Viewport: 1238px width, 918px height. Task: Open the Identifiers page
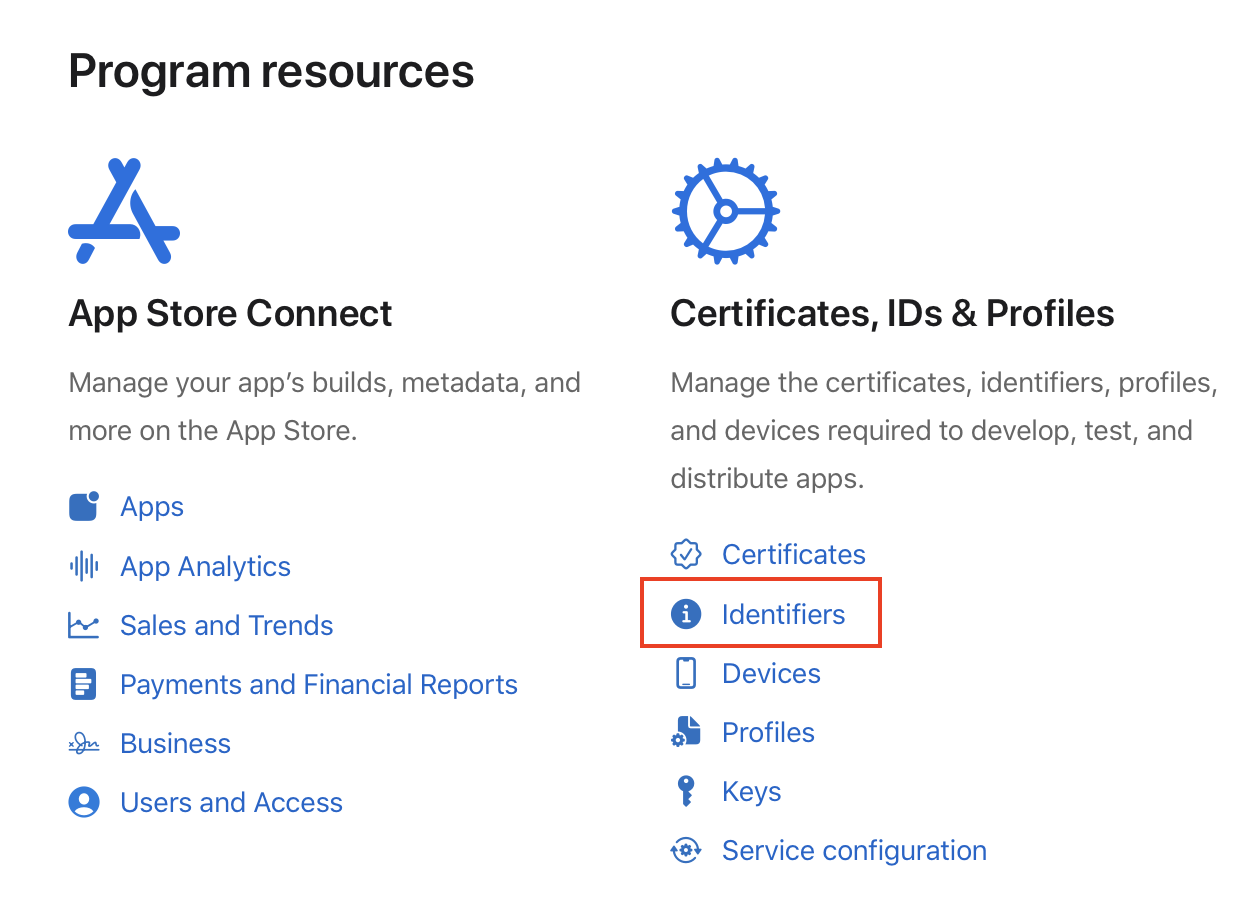783,614
